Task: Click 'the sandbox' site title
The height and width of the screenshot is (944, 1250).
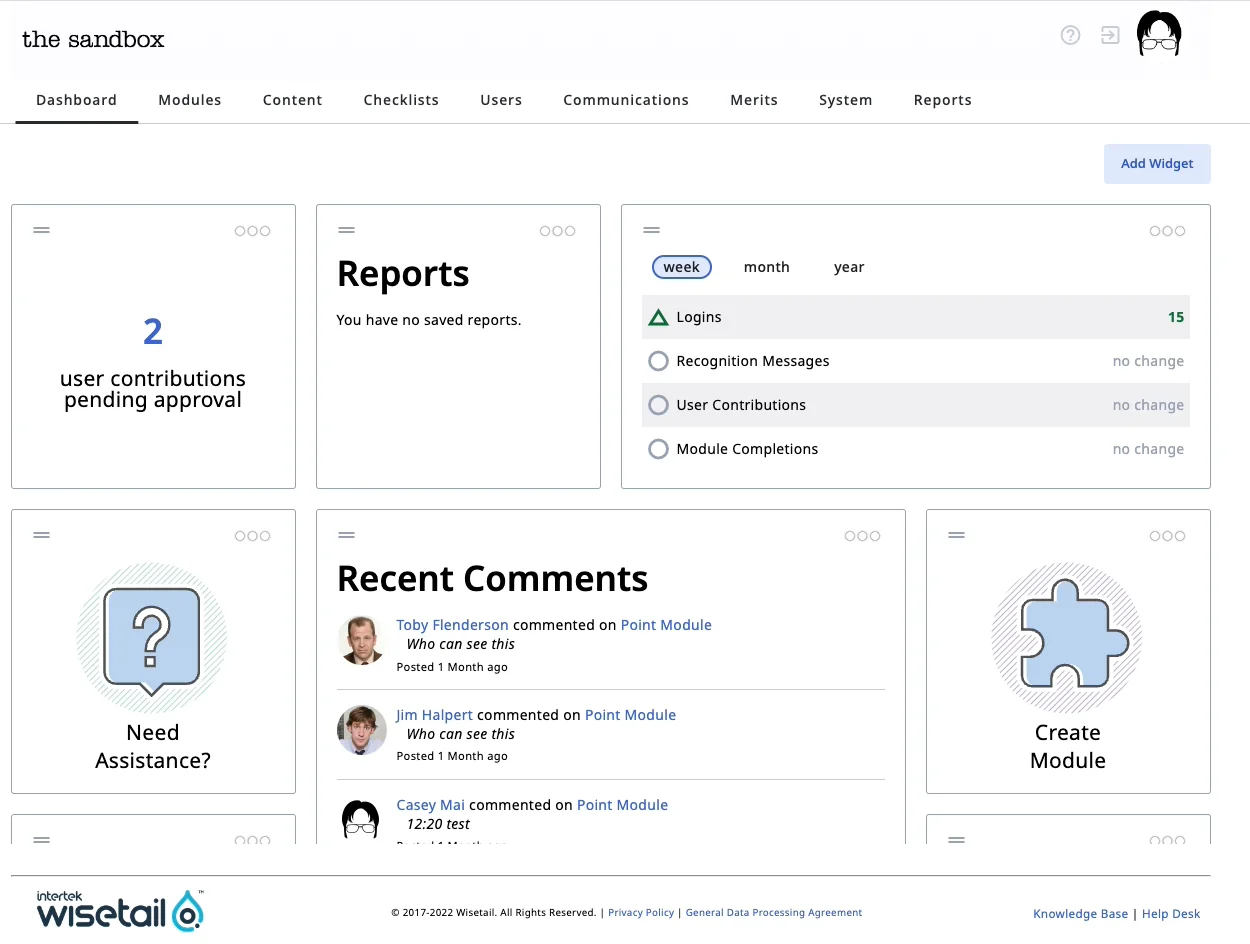Action: click(x=93, y=39)
